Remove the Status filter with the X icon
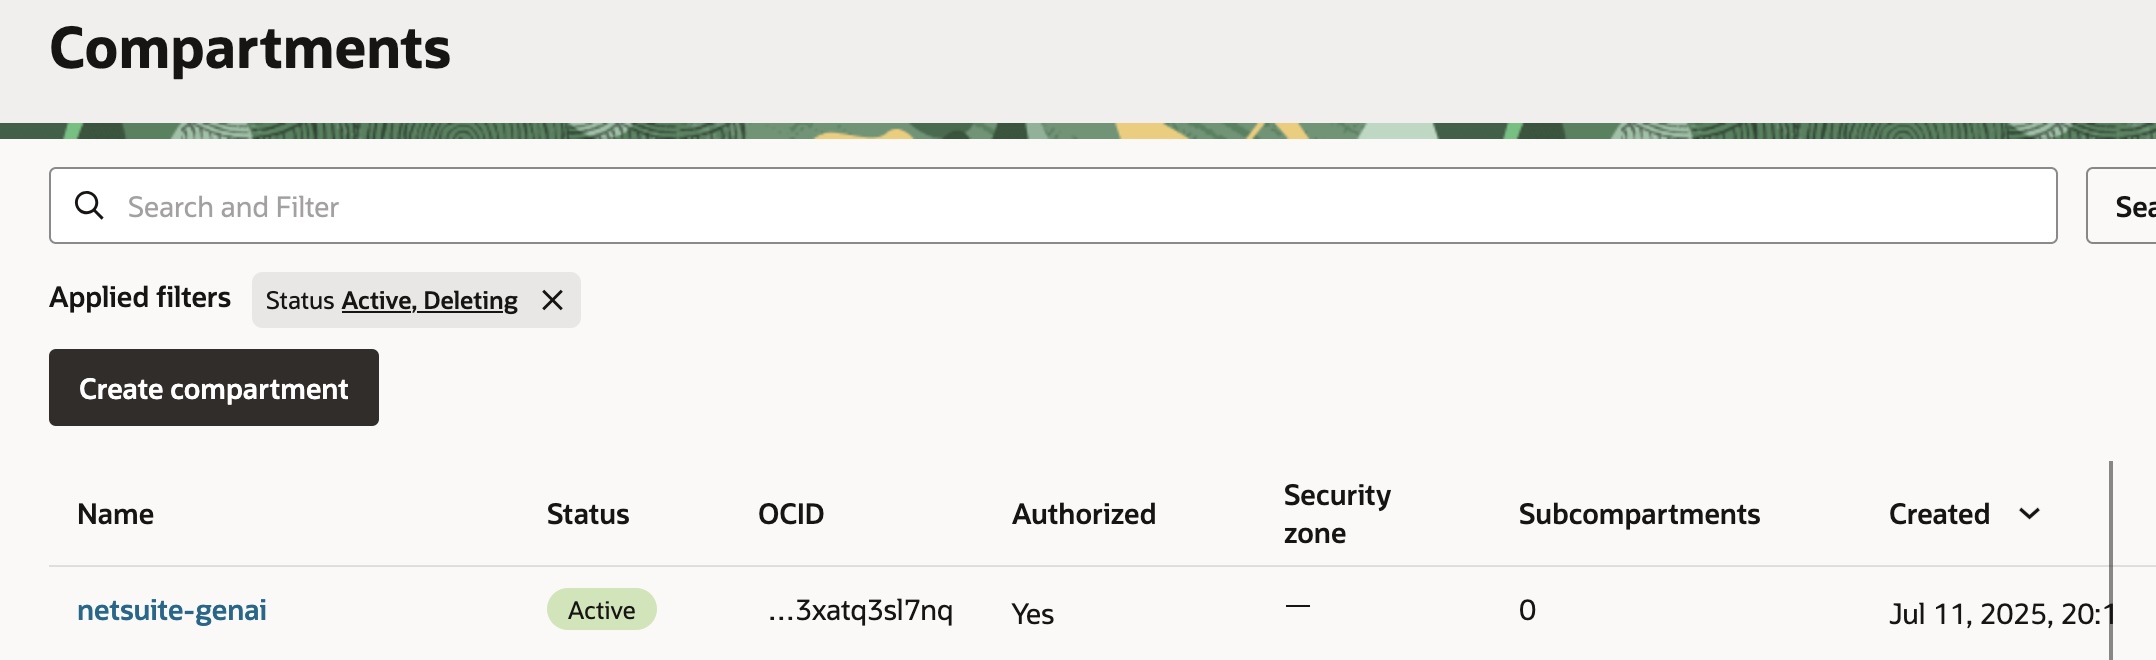This screenshot has height=660, width=2156. pos(552,300)
